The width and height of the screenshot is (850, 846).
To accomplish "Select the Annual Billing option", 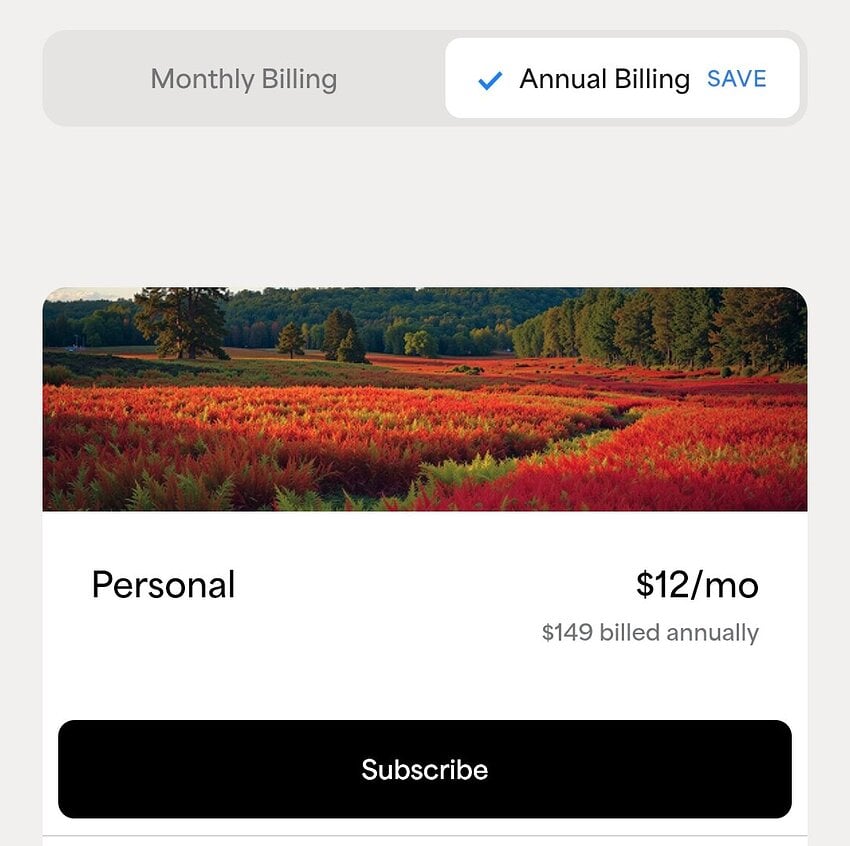I will 604,79.
